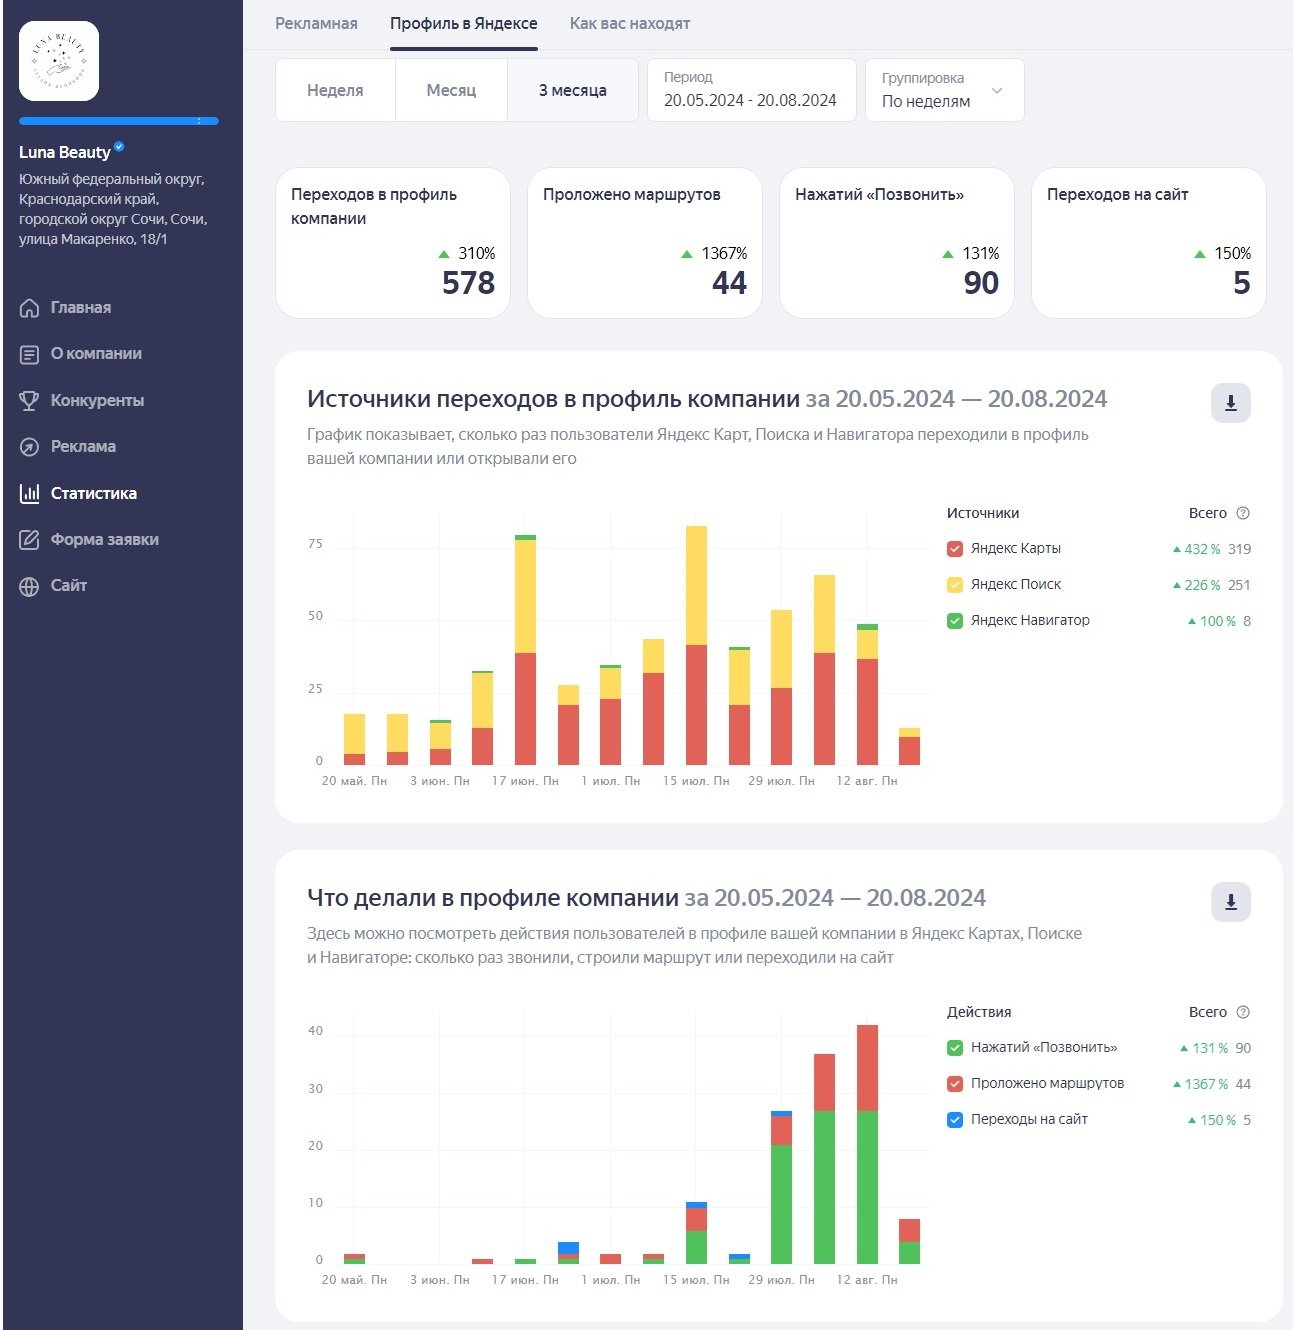This screenshot has width=1293, height=1330.
Task: Disable the Нажатий «Позвонить» action checkbox
Action: click(x=955, y=1048)
